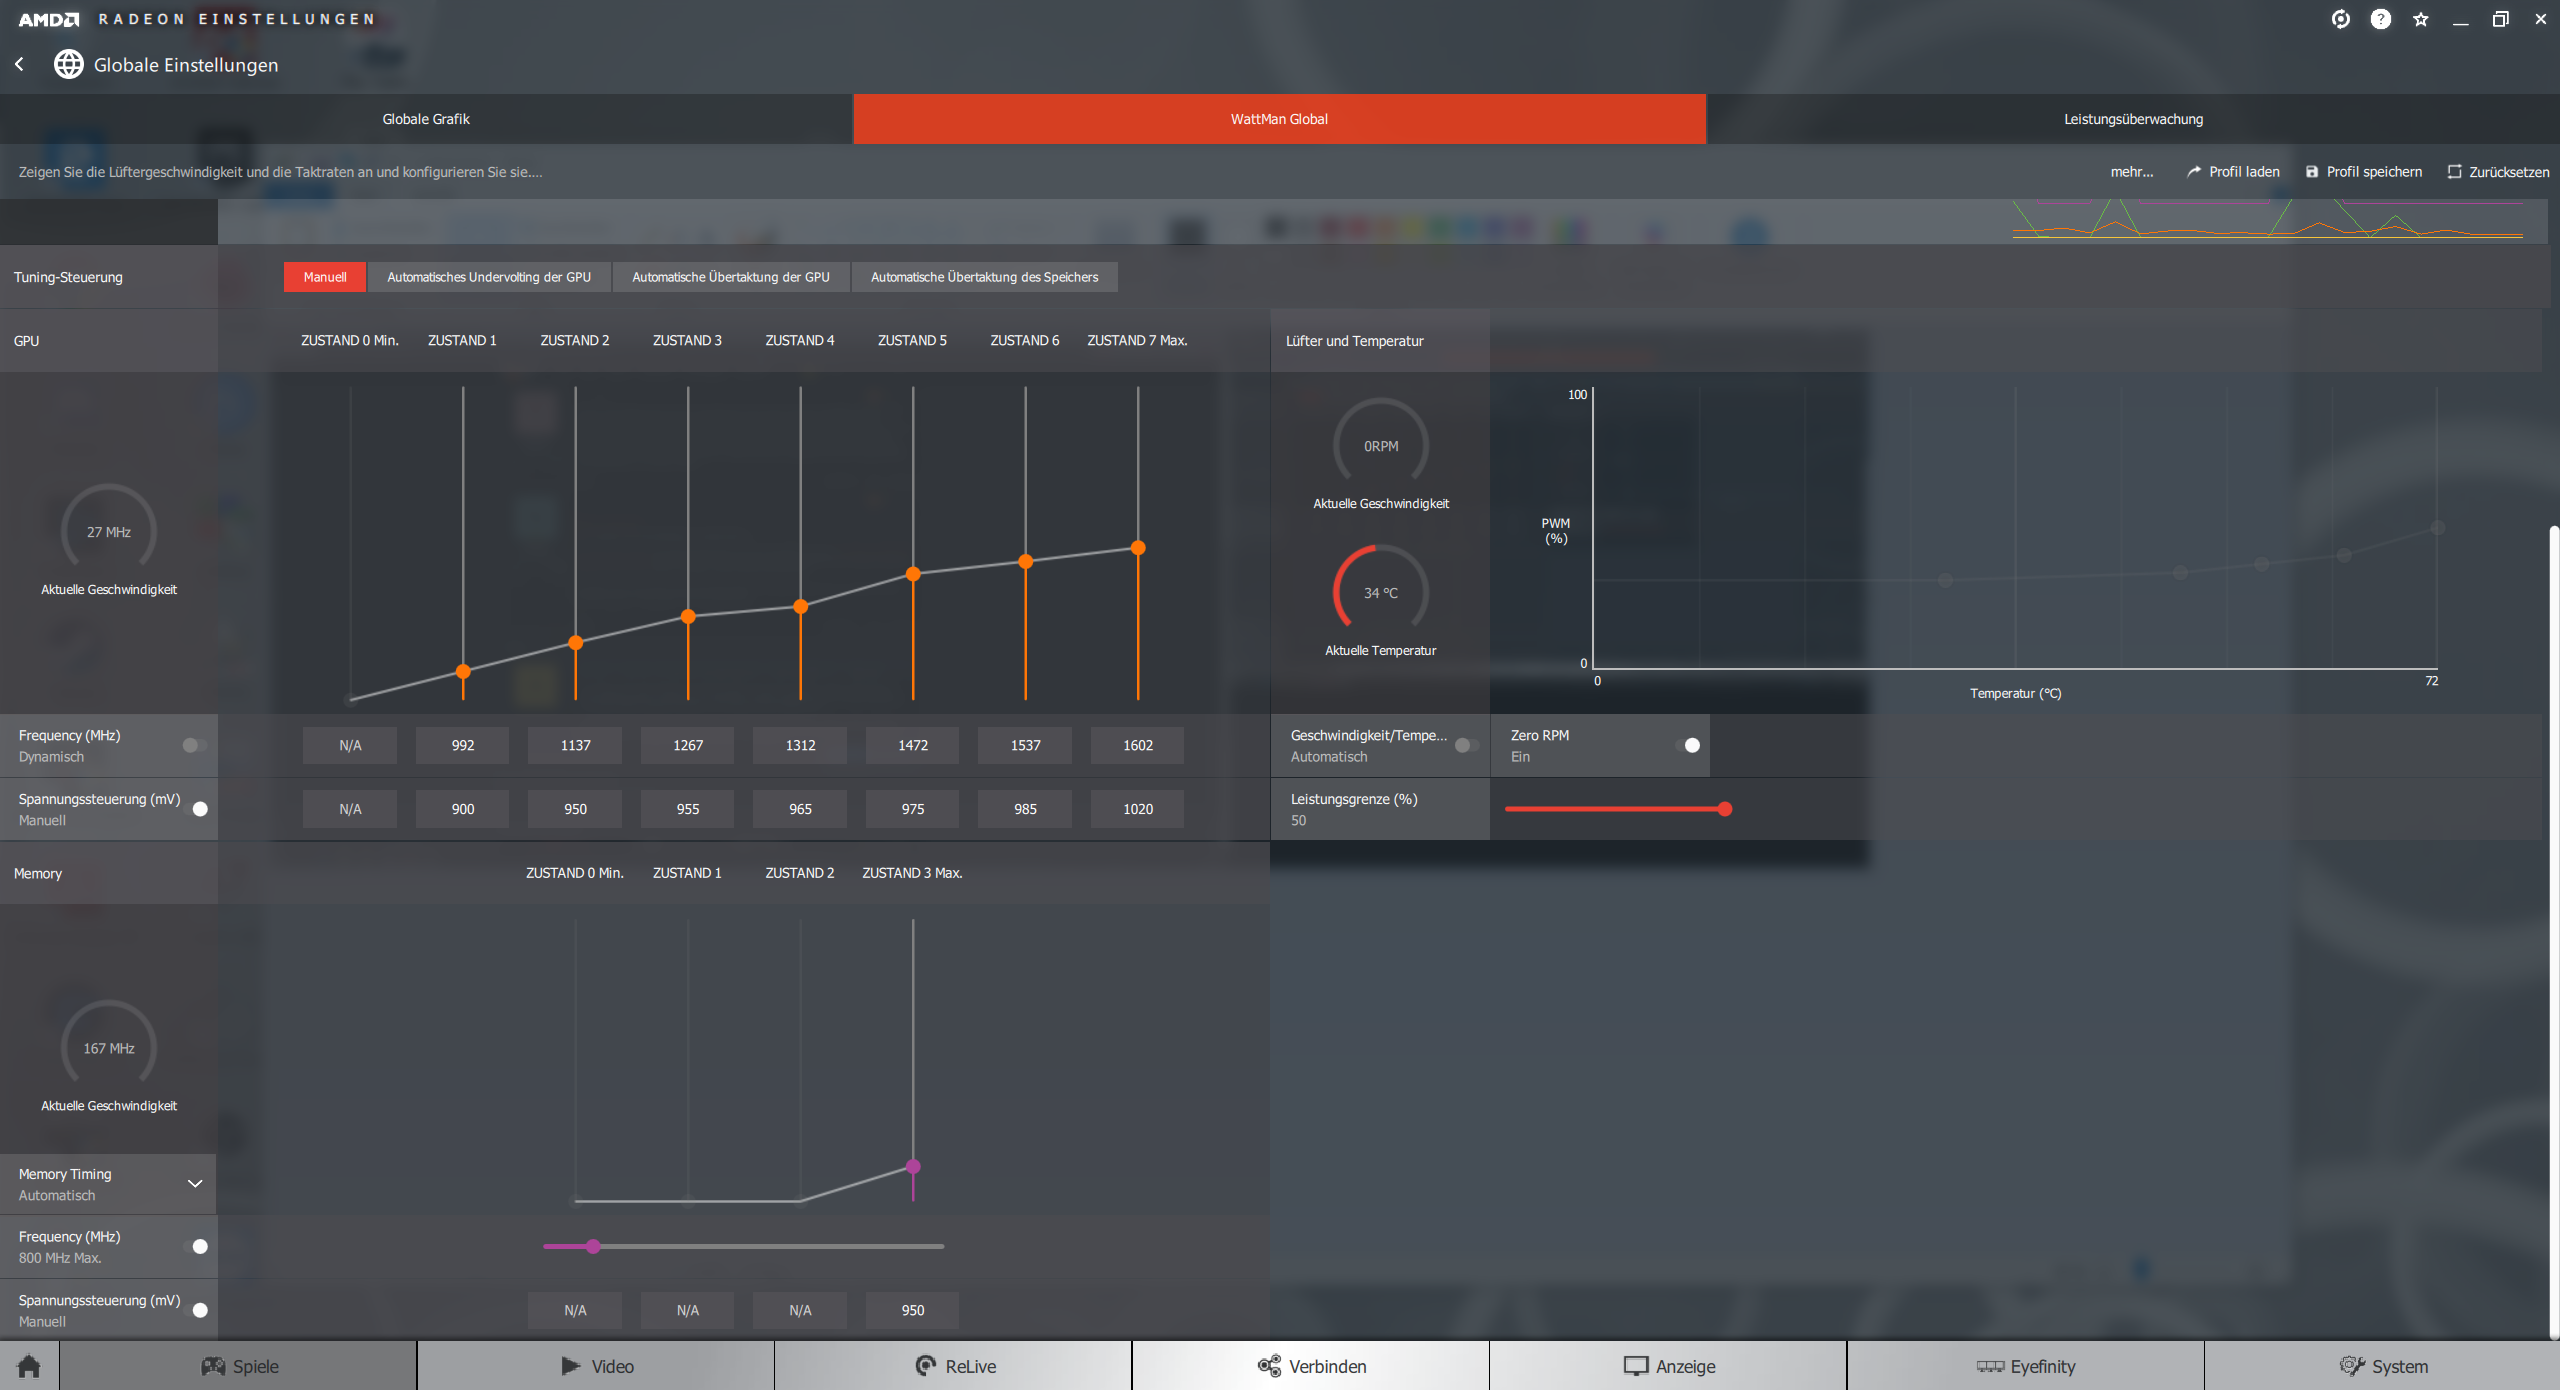Go to home via house icon
The width and height of the screenshot is (2560, 1390).
(x=29, y=1366)
